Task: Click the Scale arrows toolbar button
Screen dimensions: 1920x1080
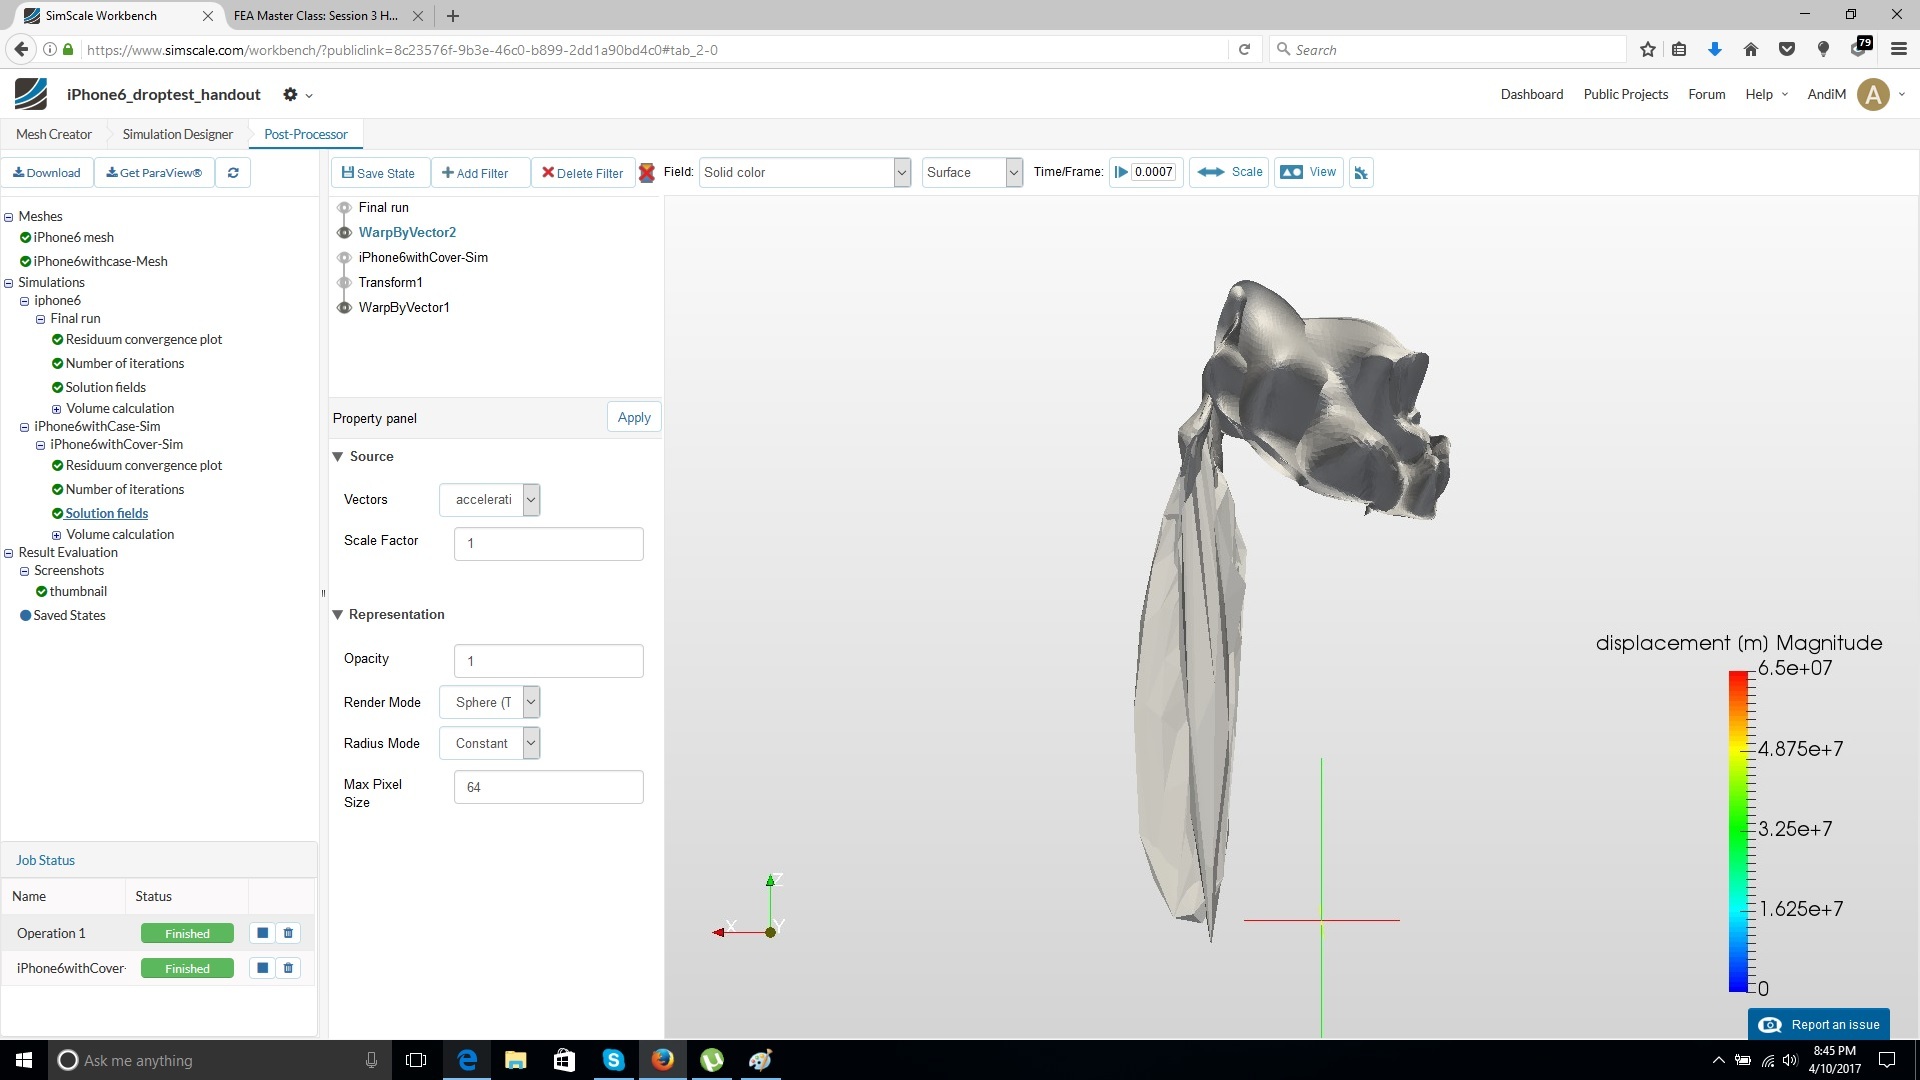Action: point(1230,172)
